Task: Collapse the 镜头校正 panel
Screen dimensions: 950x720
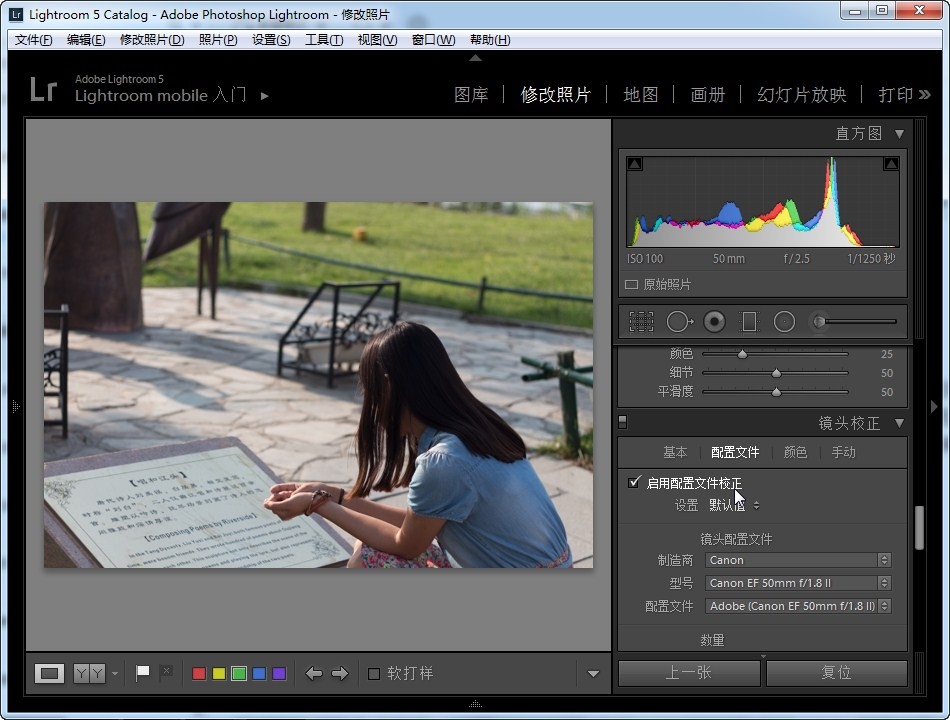Action: [x=899, y=423]
